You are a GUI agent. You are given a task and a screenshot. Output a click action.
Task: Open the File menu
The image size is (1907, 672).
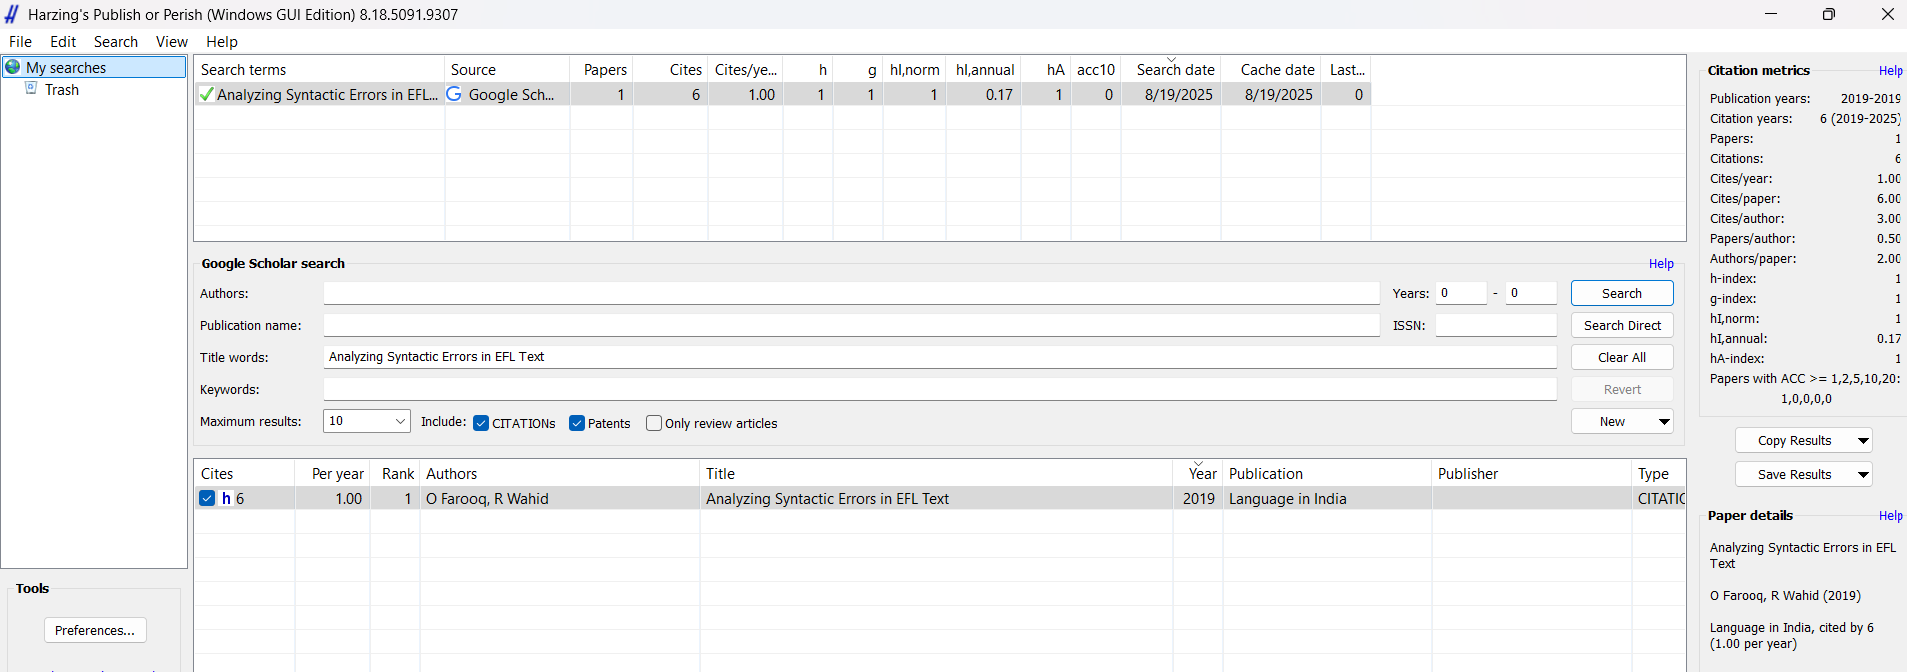[x=20, y=42]
